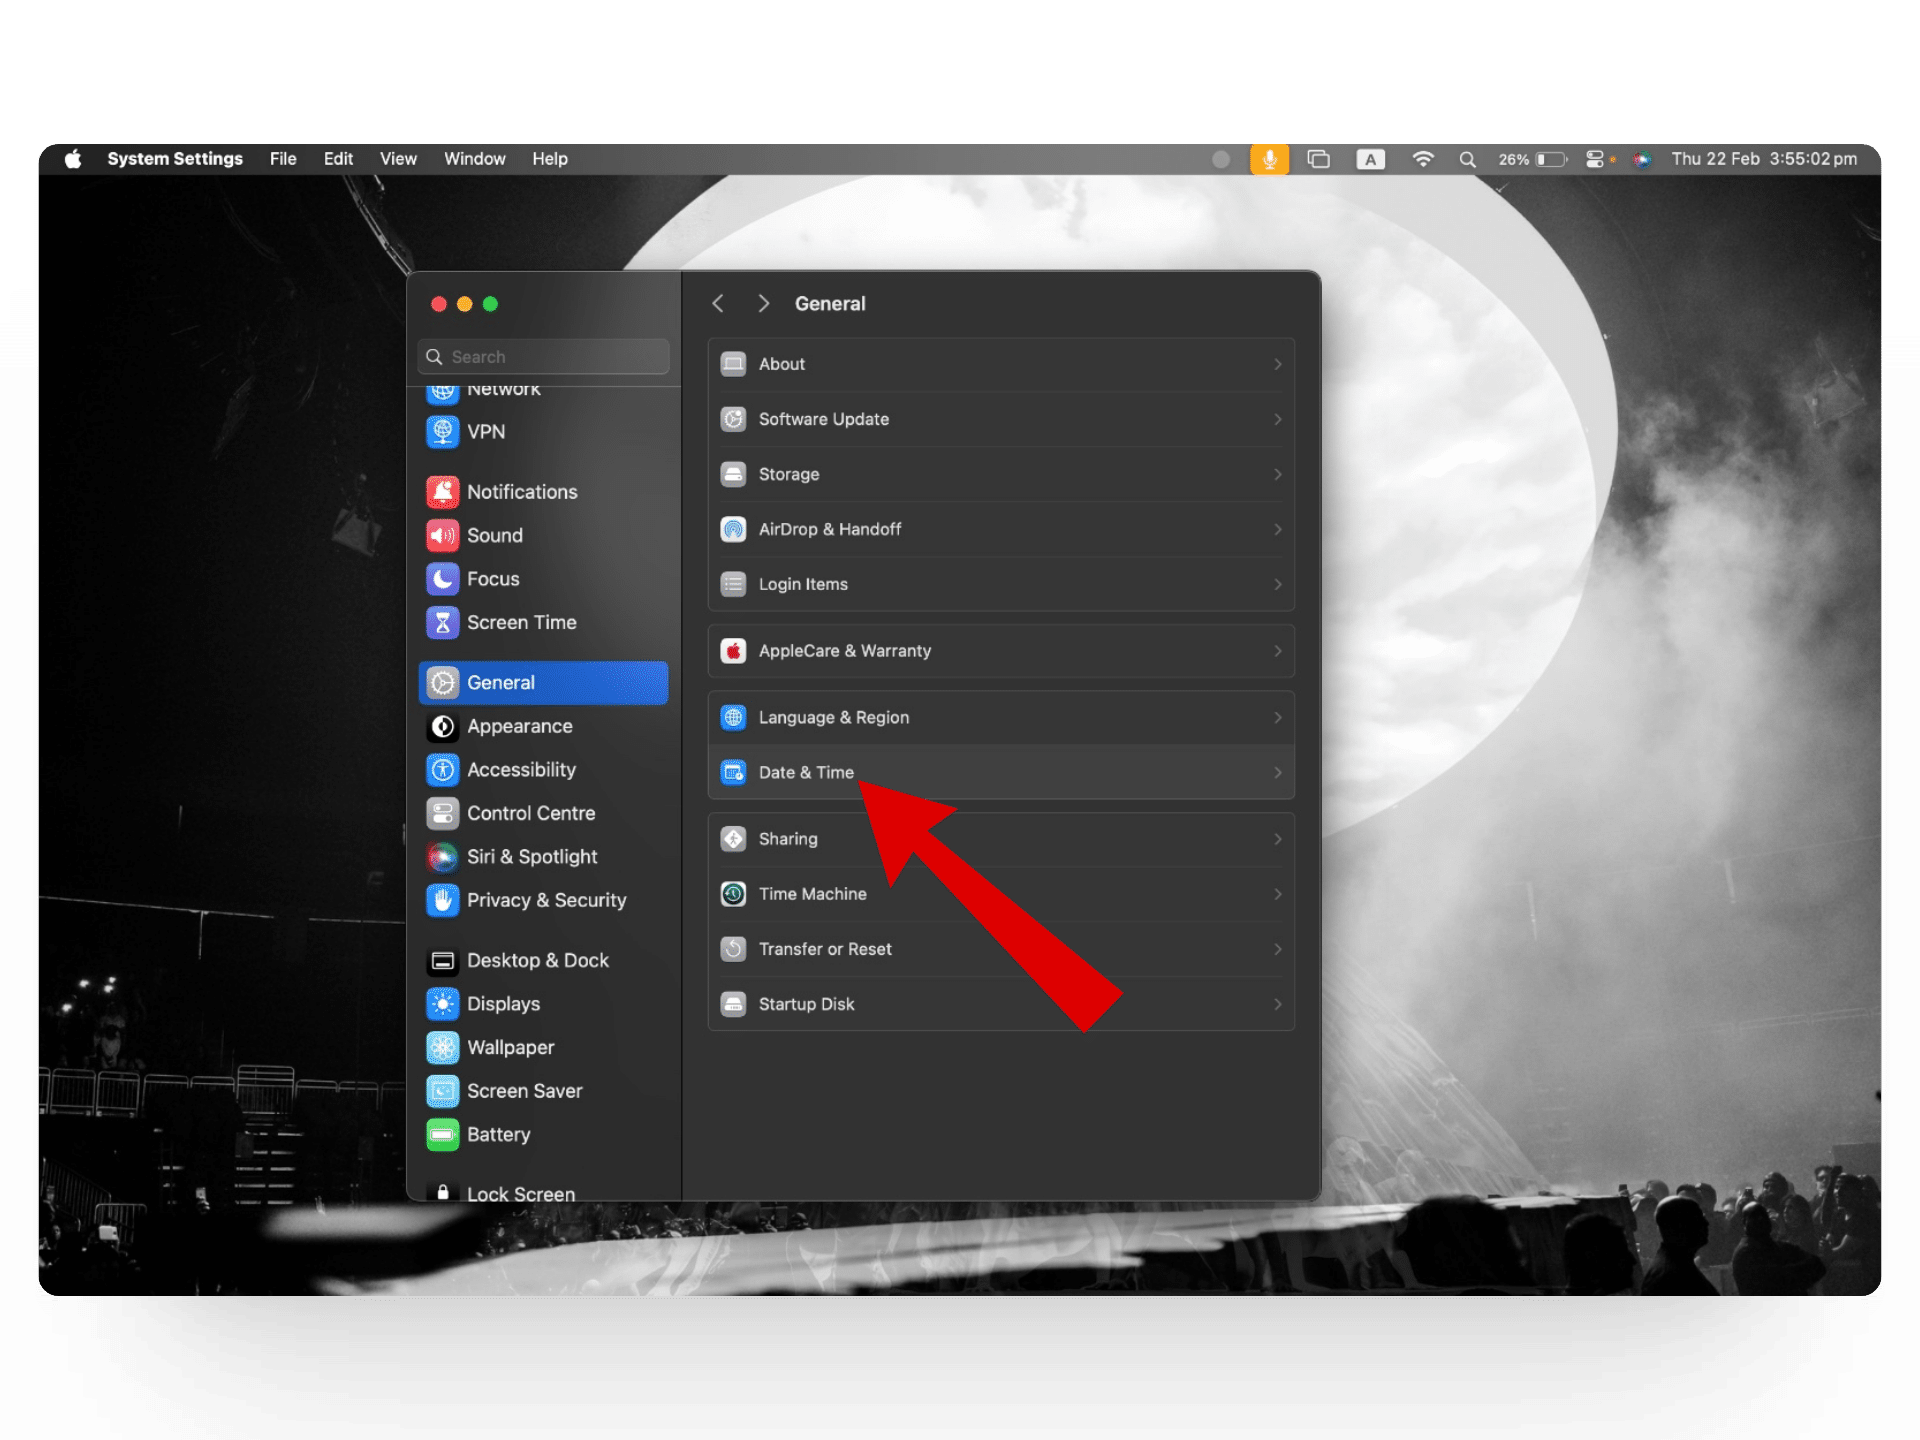
Task: Select the Wallpaper icon in sidebar
Action: point(442,1047)
